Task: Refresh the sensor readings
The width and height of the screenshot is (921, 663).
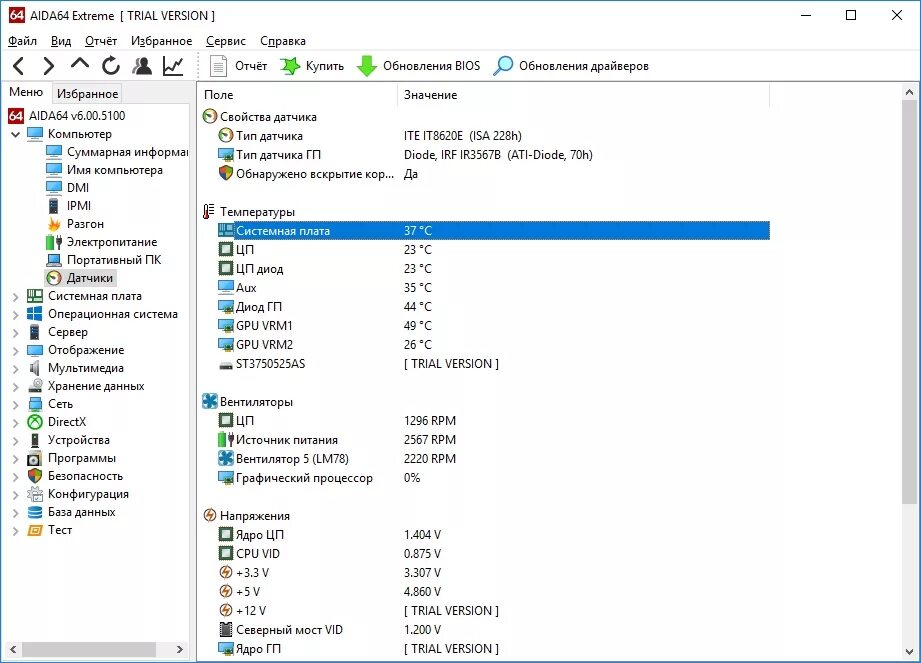Action: 111,66
